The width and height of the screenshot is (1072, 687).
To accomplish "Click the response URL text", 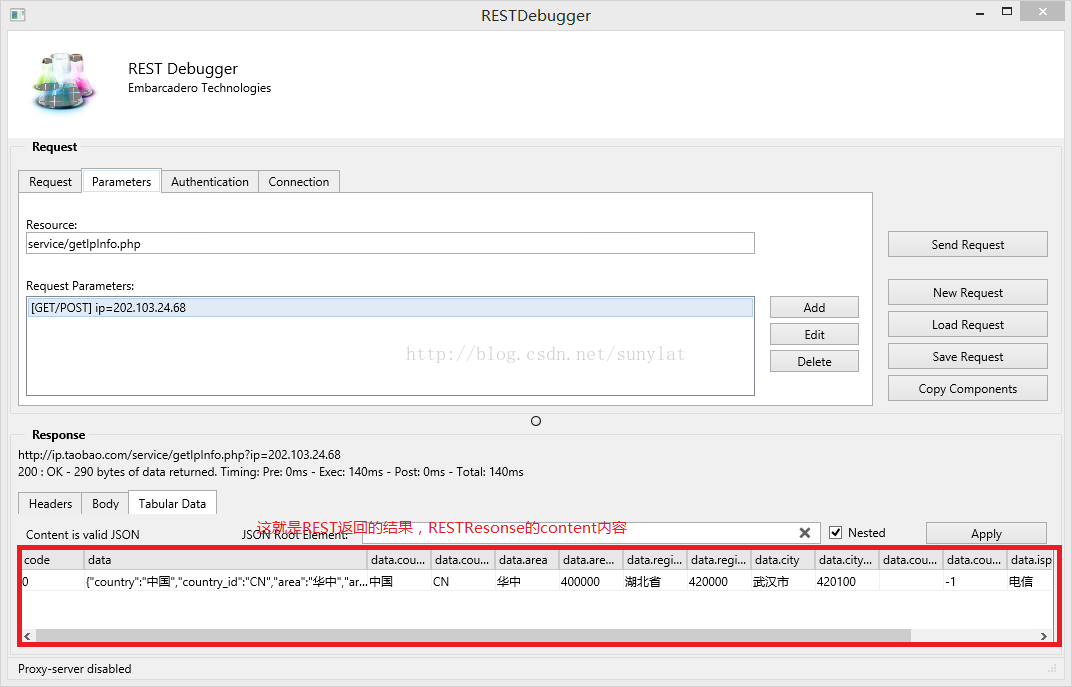I will click(179, 455).
